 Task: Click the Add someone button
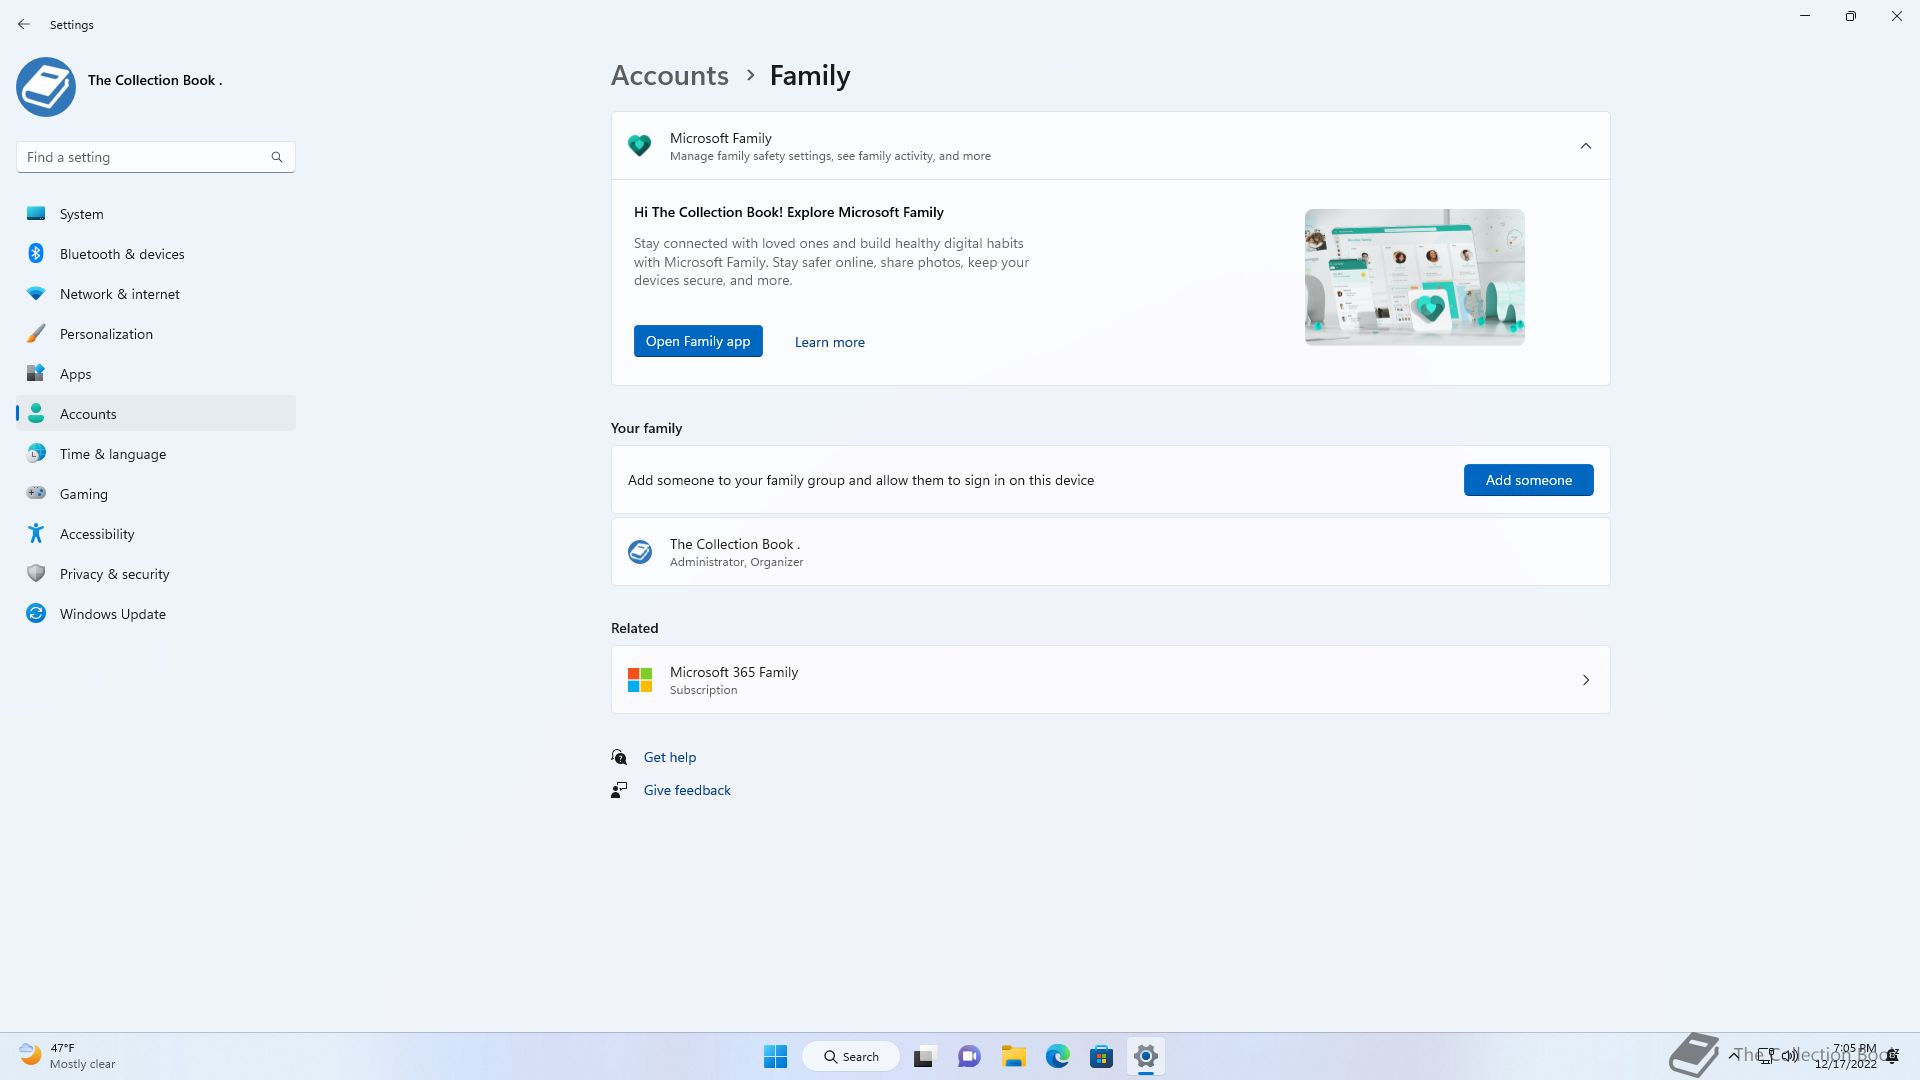point(1528,480)
